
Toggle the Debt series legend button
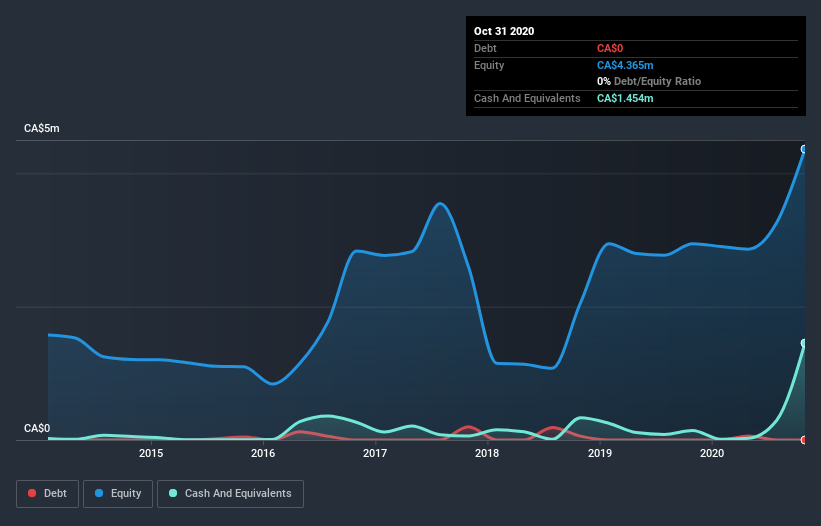[47, 494]
